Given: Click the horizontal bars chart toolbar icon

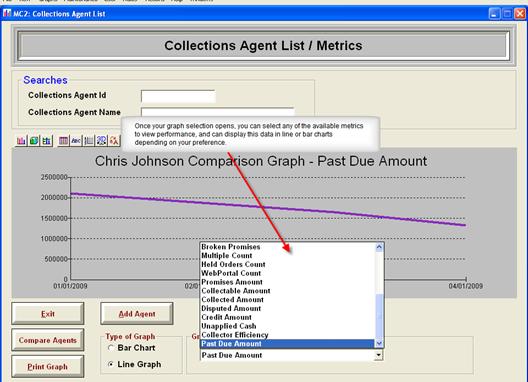Looking at the screenshot, I should [x=46, y=140].
